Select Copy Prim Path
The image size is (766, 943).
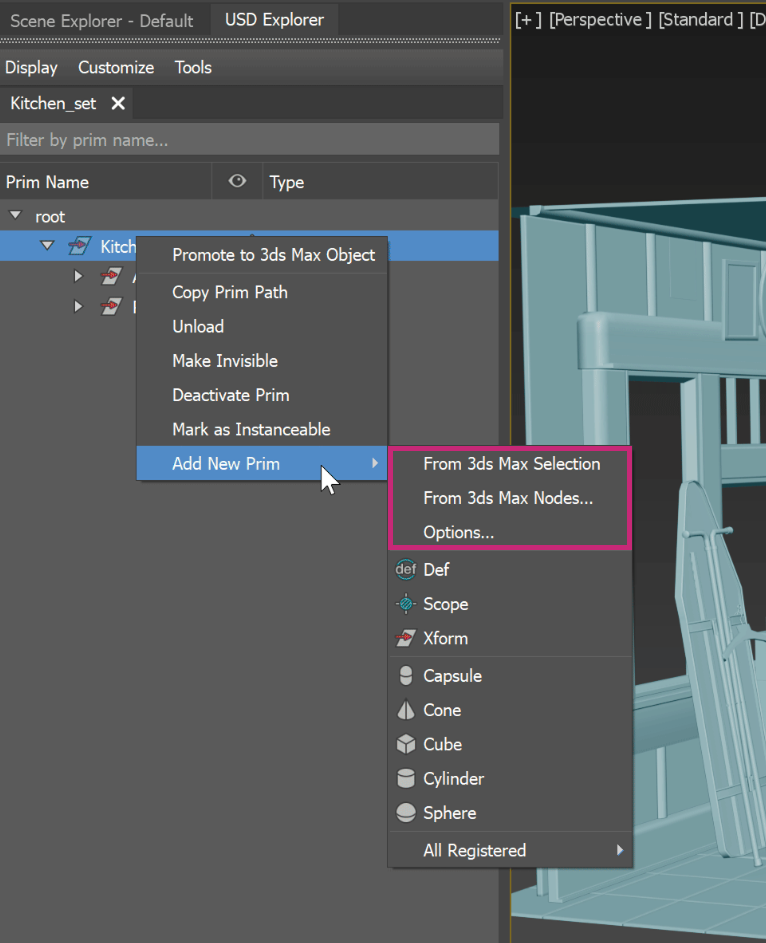[x=262, y=292]
